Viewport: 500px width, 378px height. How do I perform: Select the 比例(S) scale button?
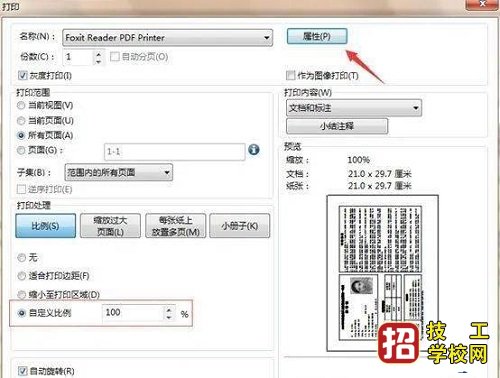(46, 226)
